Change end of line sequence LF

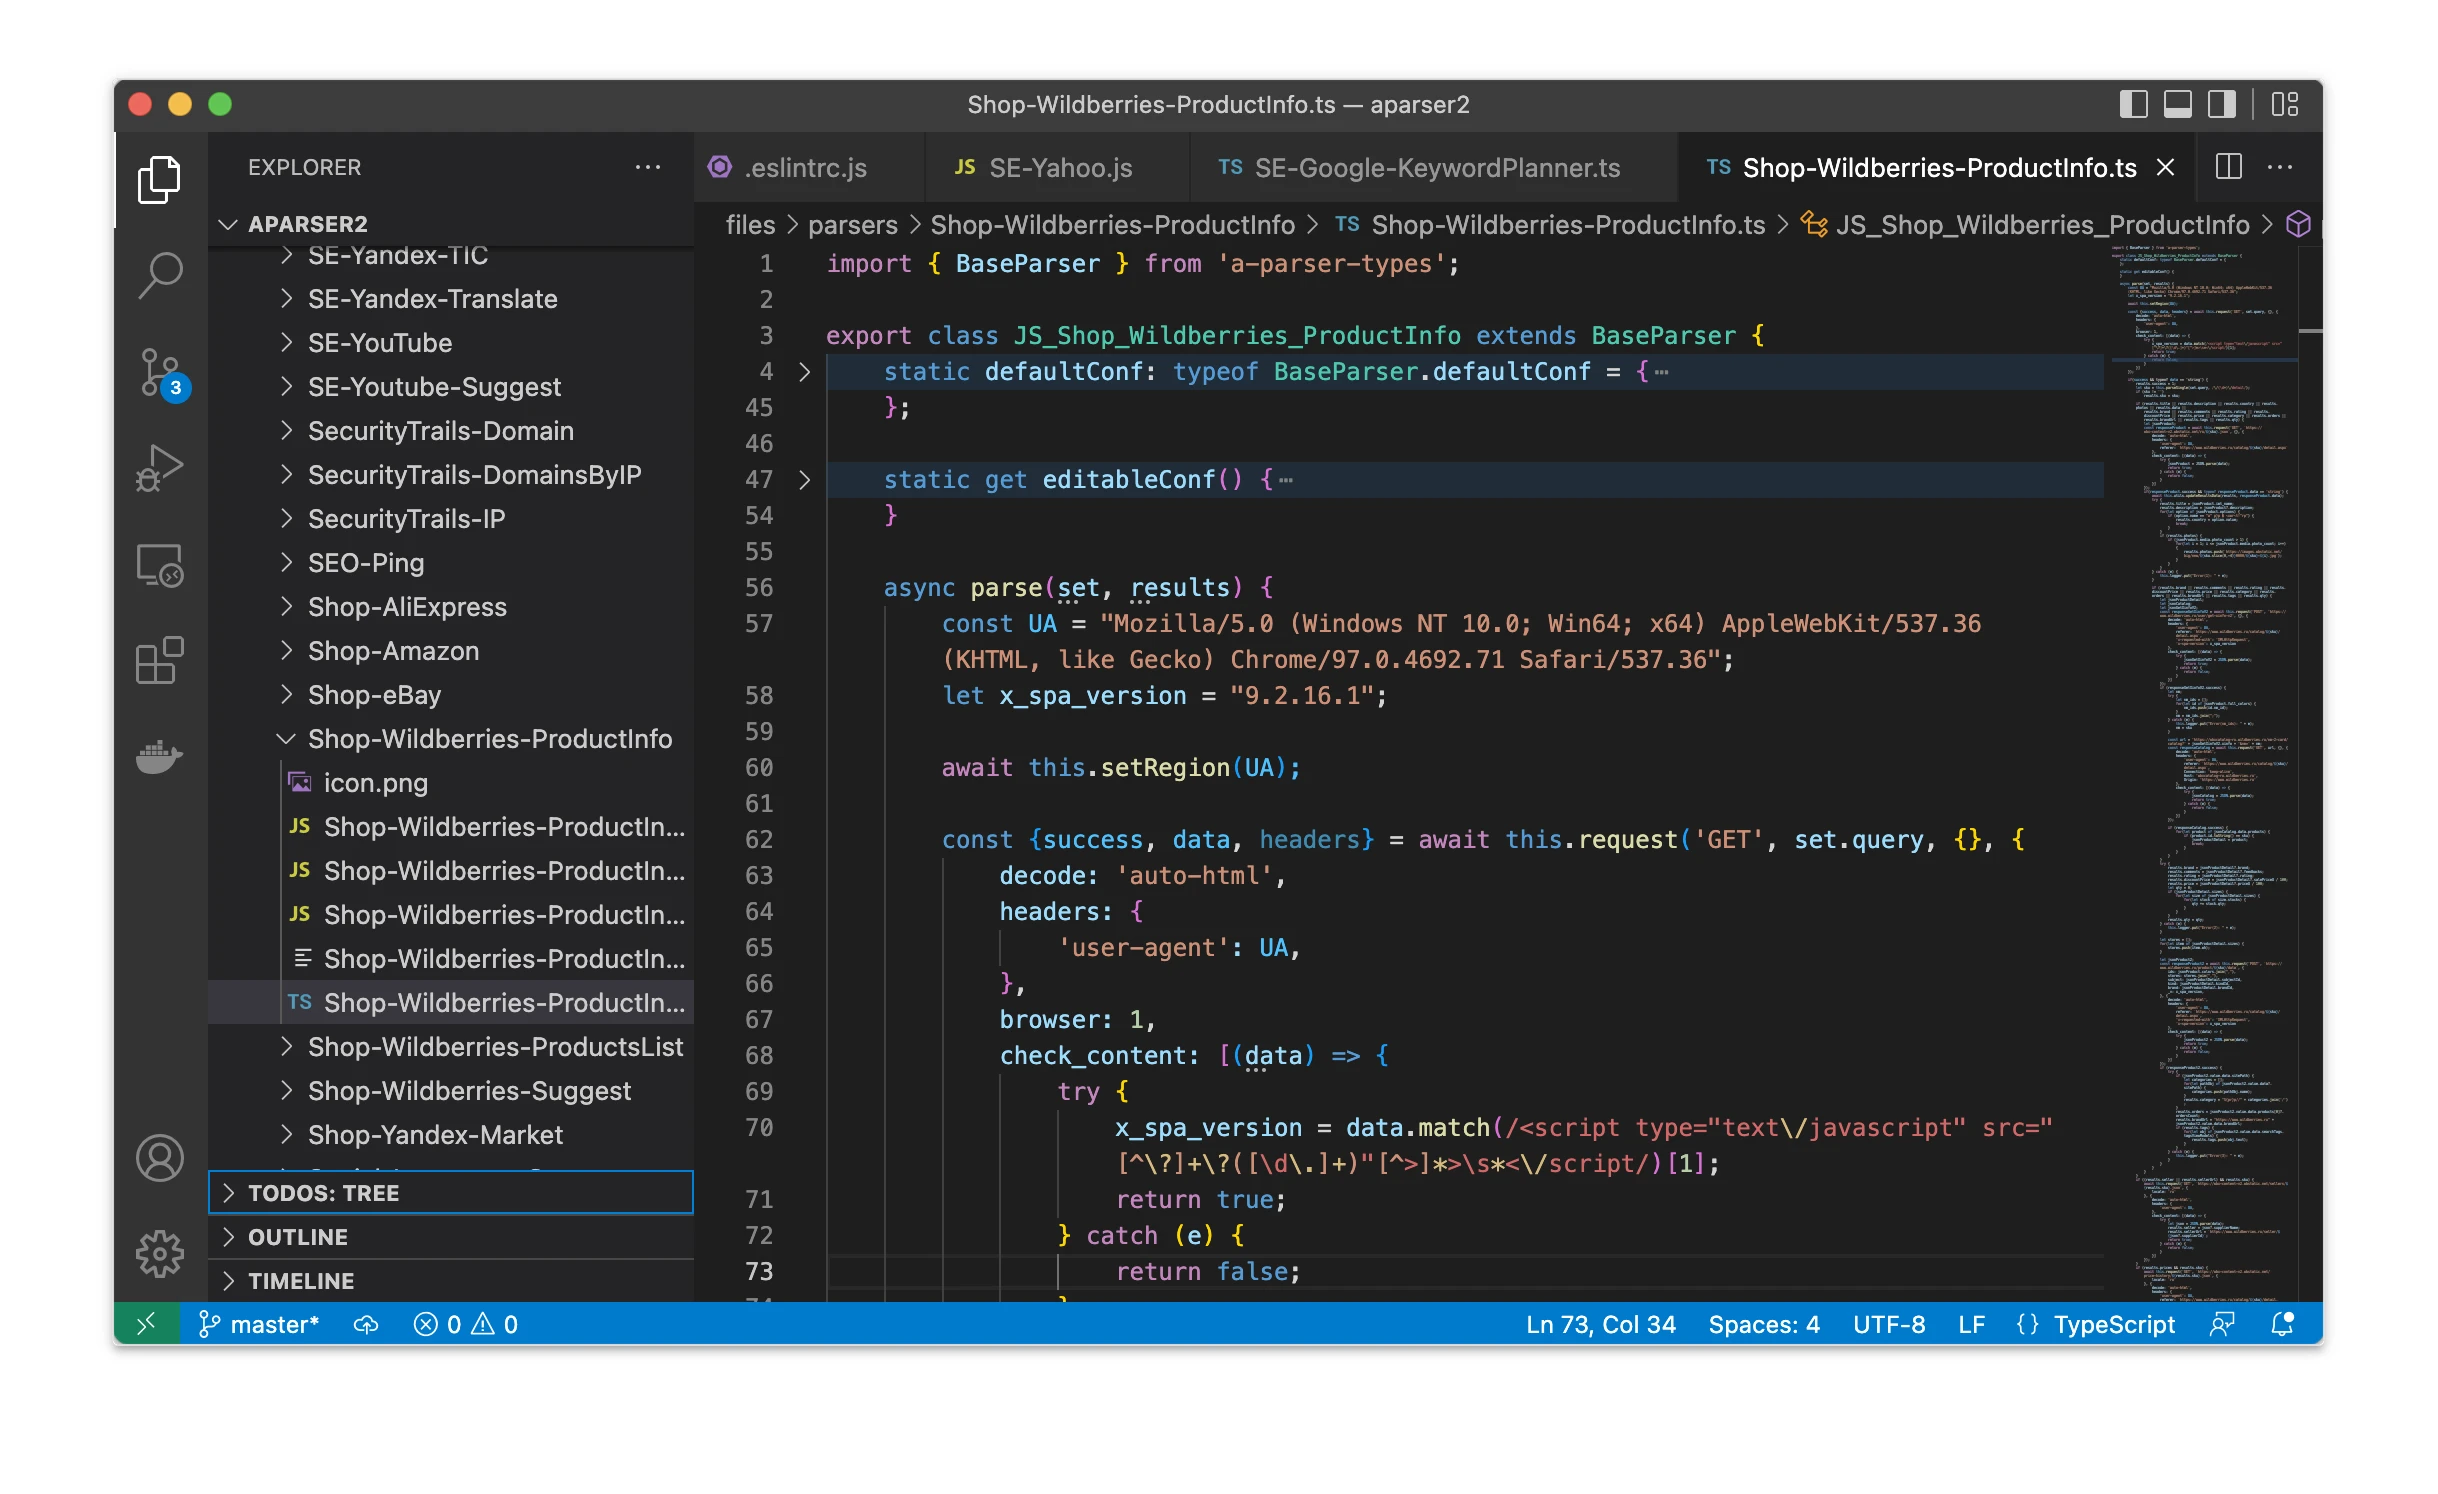1971,1324
